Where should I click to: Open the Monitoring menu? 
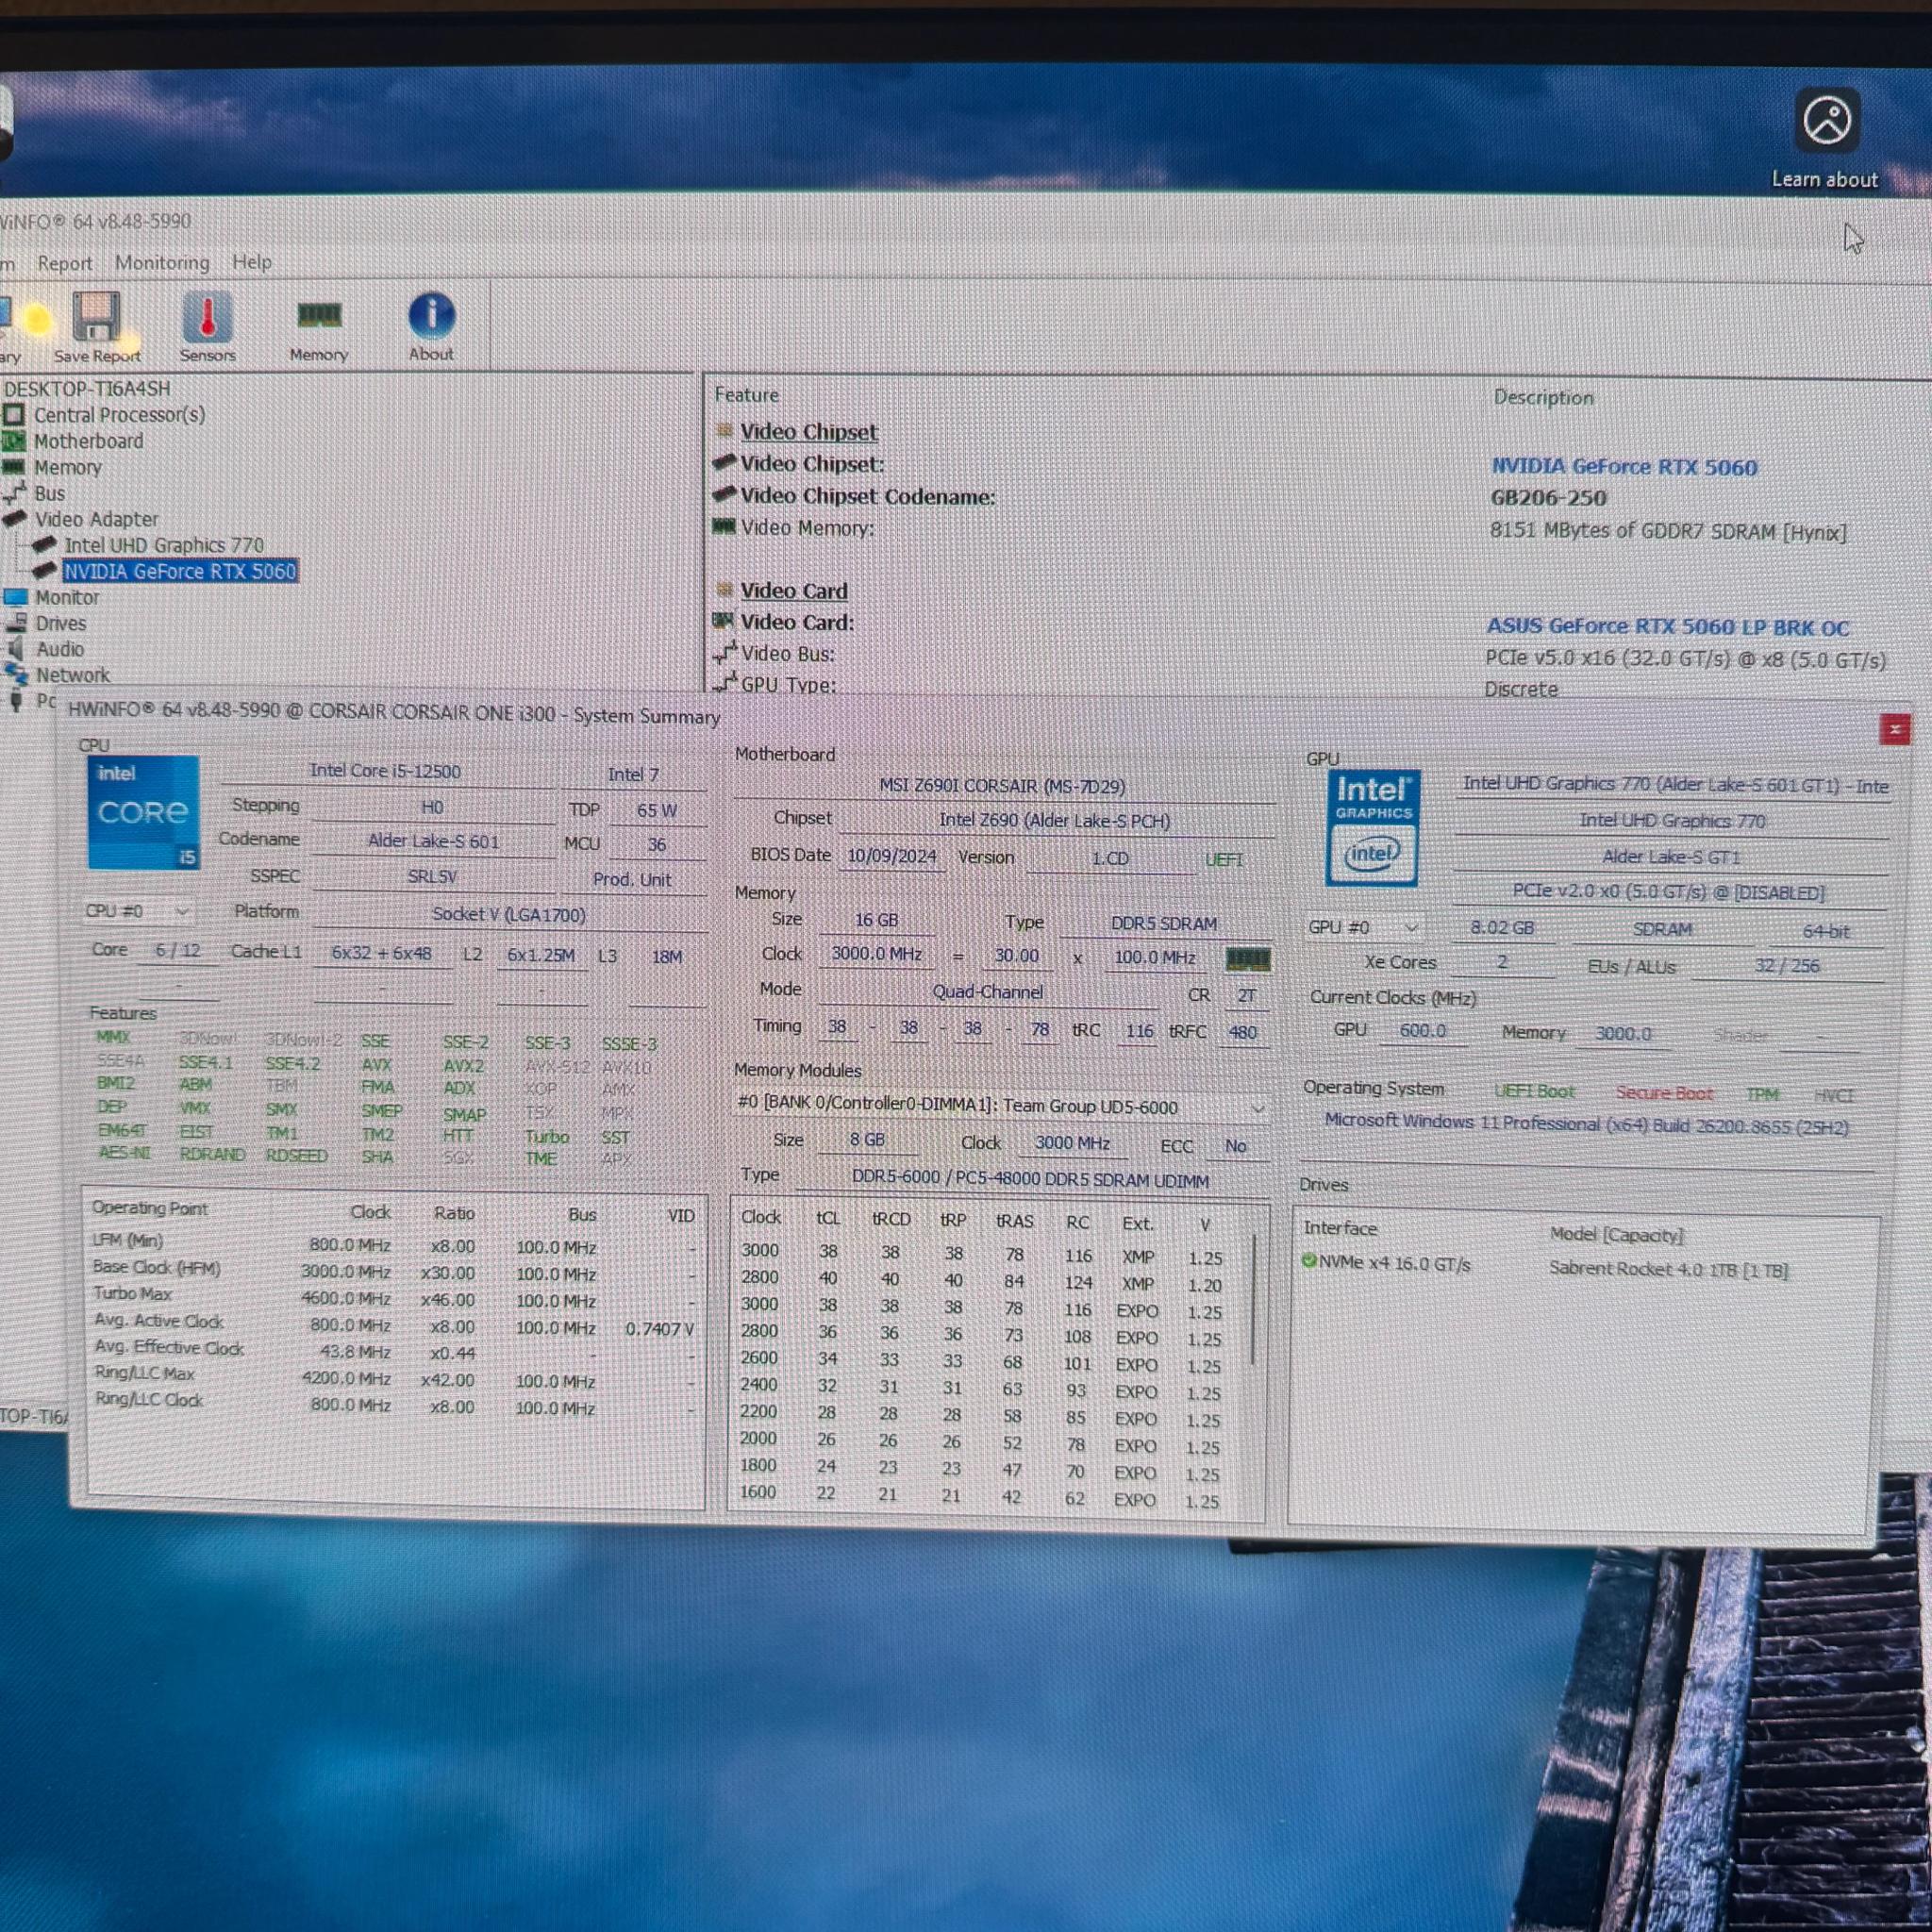coord(162,262)
